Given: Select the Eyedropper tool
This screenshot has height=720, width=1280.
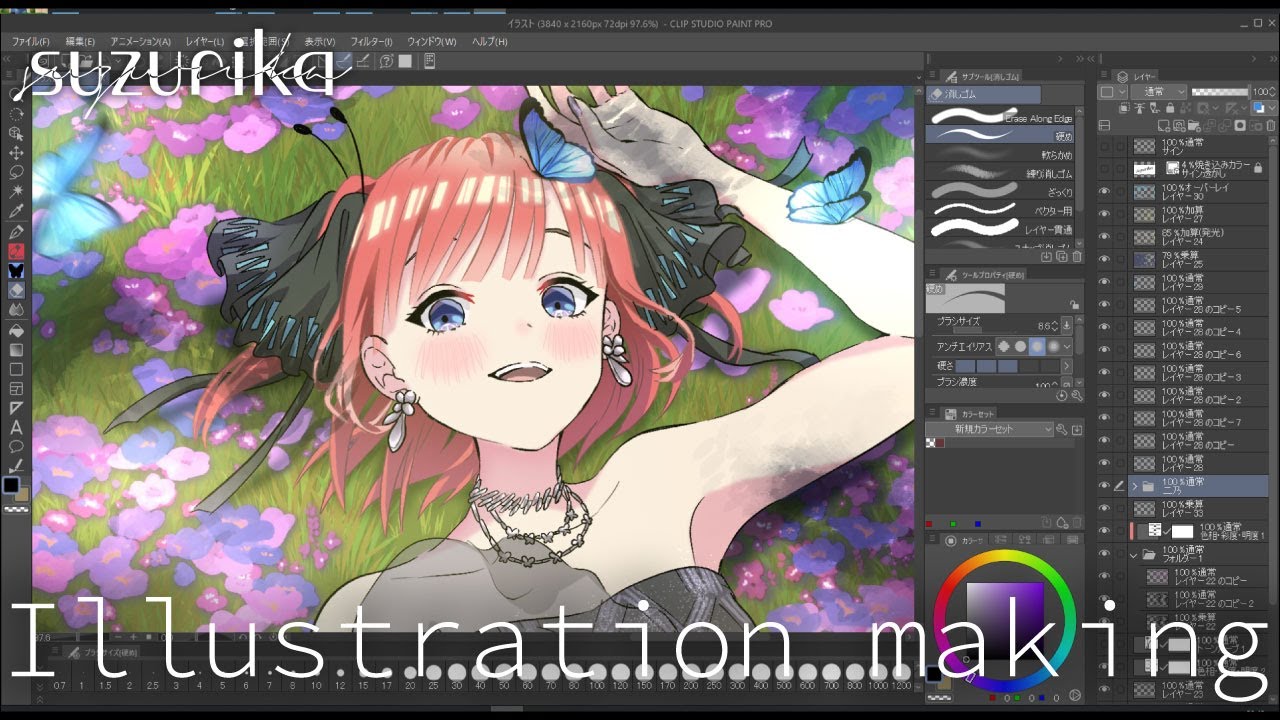Looking at the screenshot, I should (16, 211).
